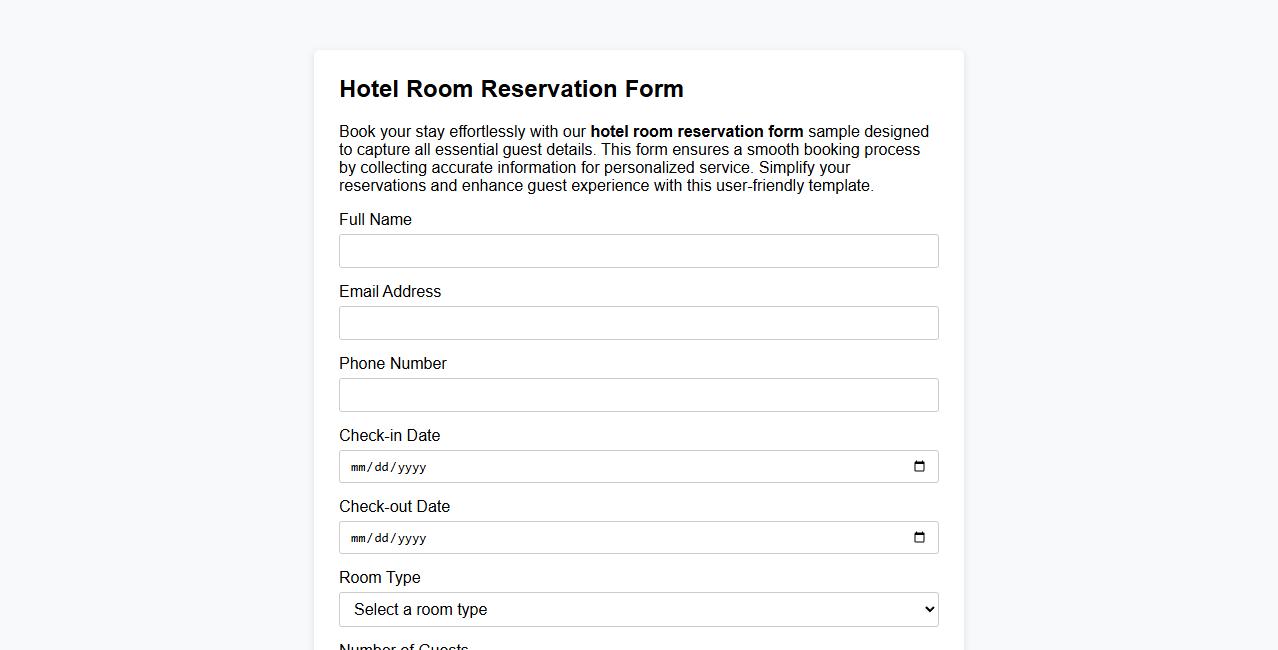Select the year segment of the check-out date

412,537
